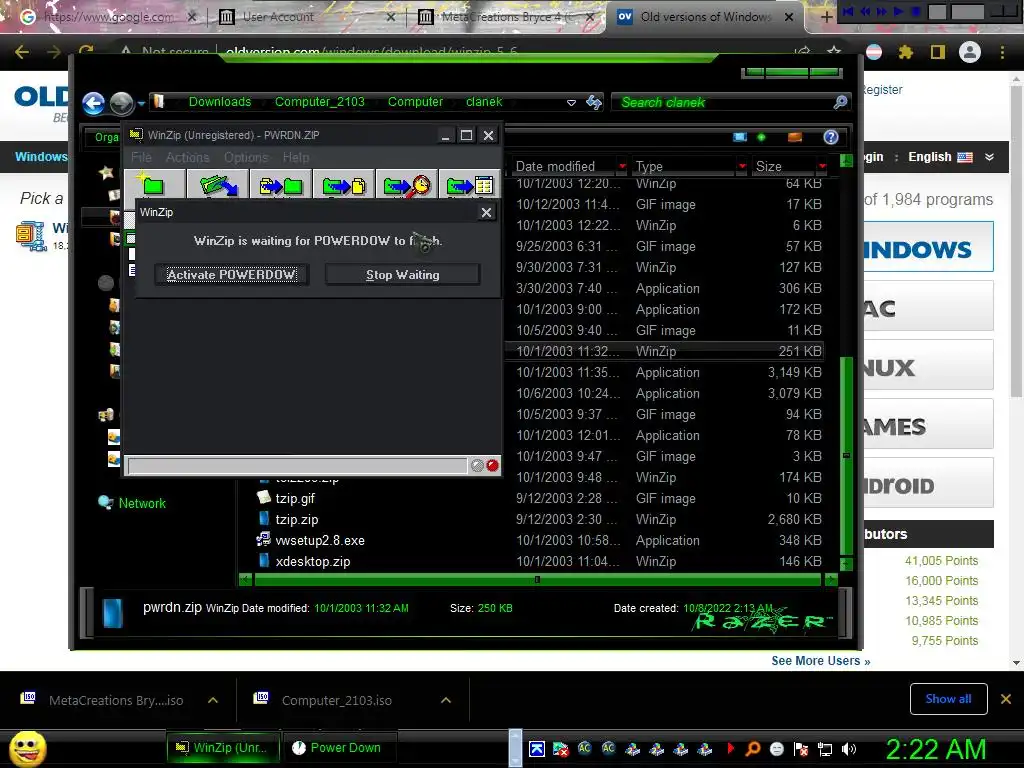The image size is (1024, 768).
Task: Open Size column filter dropdown arrow
Action: tap(822, 167)
